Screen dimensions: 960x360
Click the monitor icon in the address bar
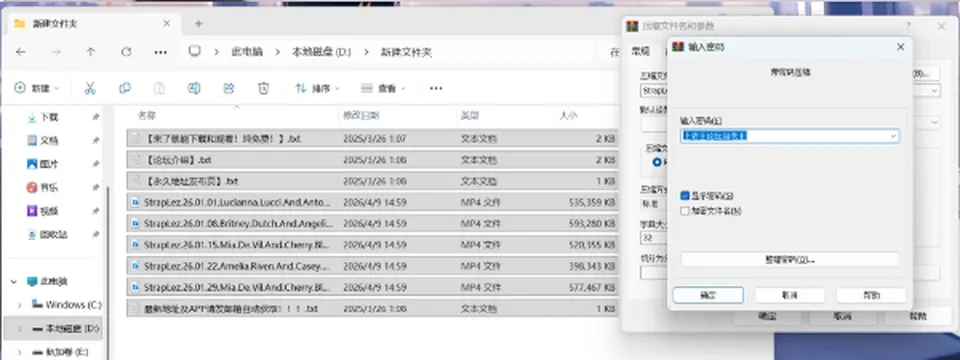[195, 51]
